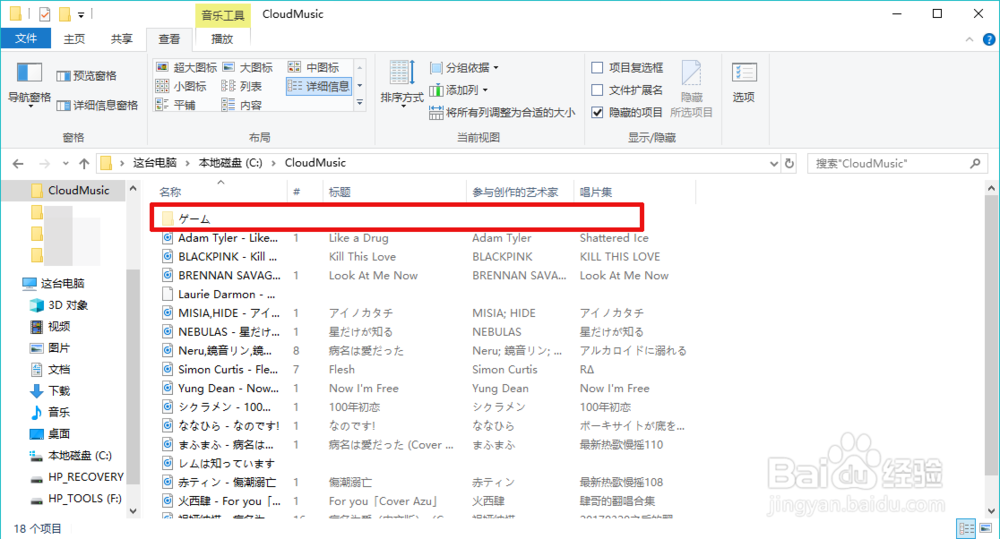The height and width of the screenshot is (539, 1000).
Task: Click the 音乐工具 music tools tab
Action: (223, 15)
